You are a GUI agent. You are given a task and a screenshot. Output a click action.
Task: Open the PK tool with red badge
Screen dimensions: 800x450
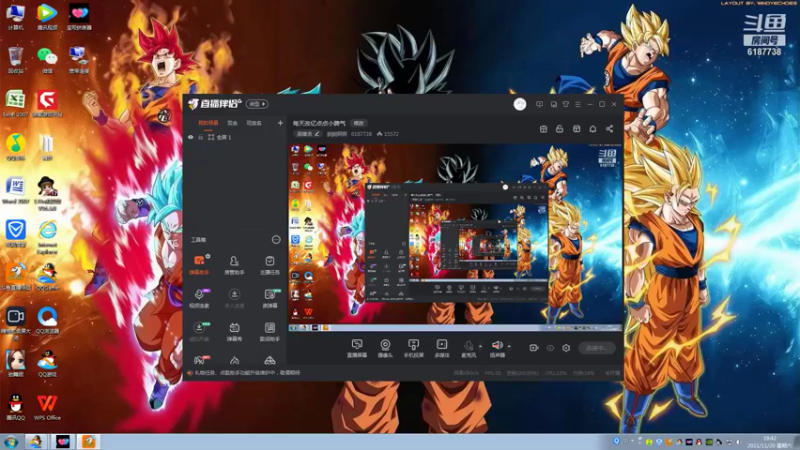point(199,360)
